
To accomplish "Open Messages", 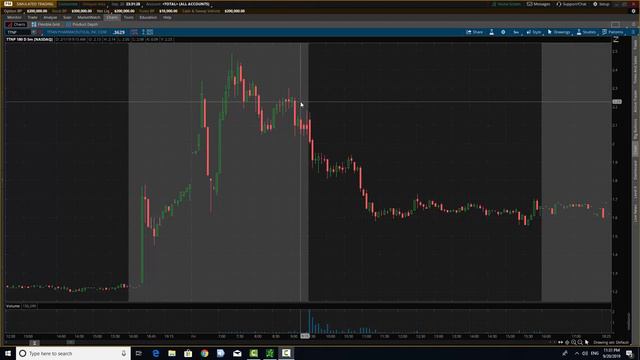I will pos(538,4).
